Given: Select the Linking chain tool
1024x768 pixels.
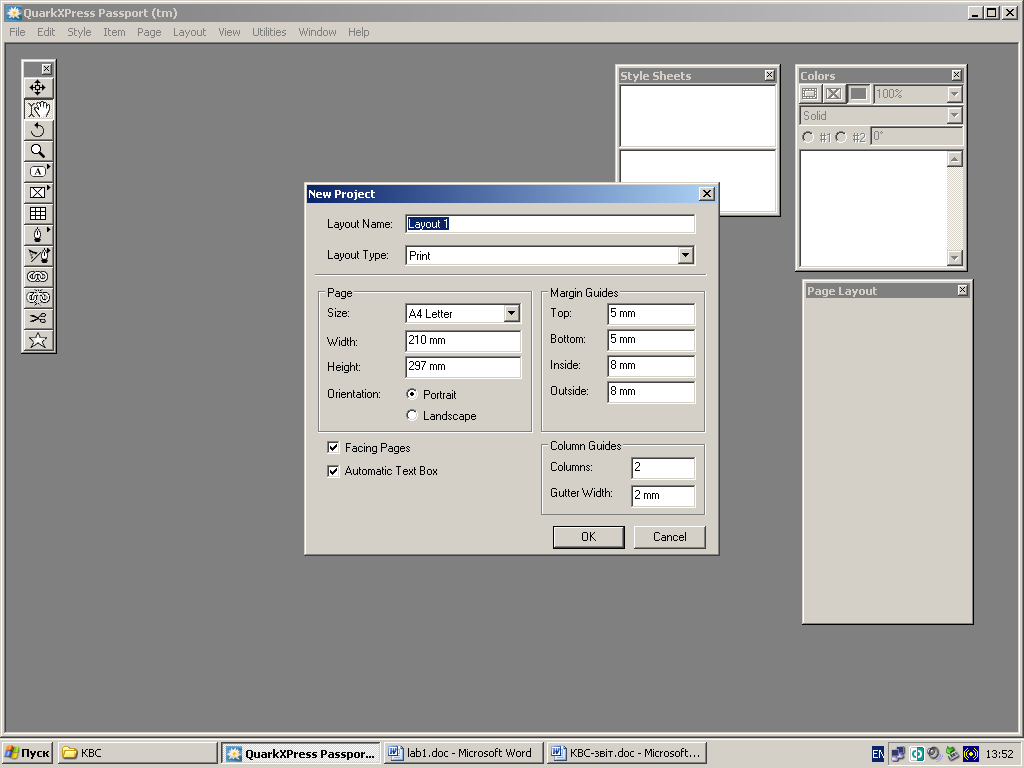Looking at the screenshot, I should pyautogui.click(x=38, y=276).
